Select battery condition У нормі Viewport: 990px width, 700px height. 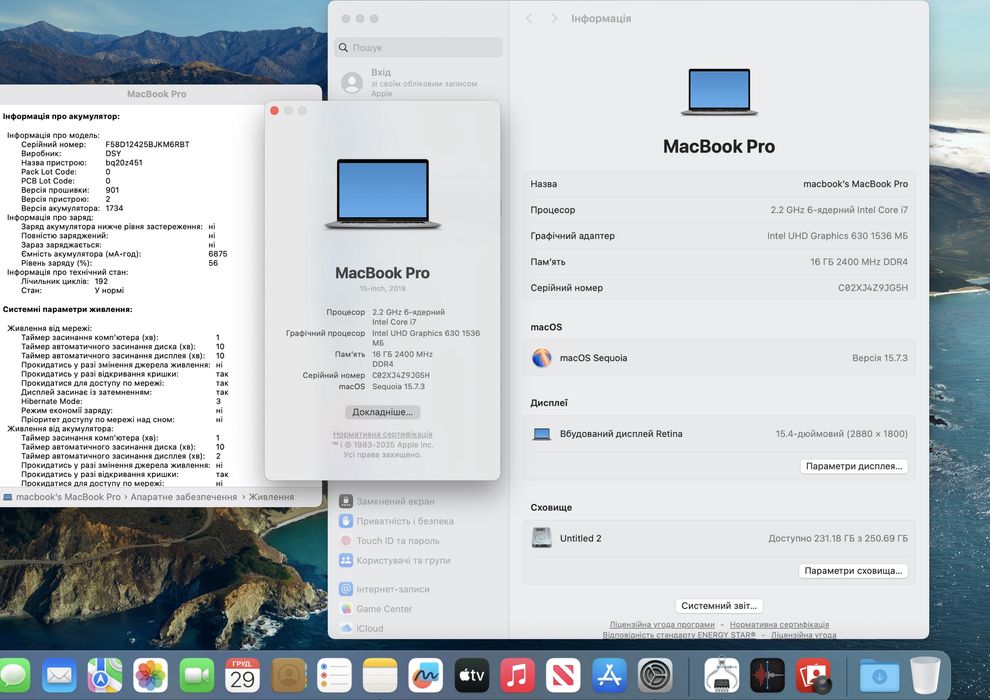(x=109, y=290)
